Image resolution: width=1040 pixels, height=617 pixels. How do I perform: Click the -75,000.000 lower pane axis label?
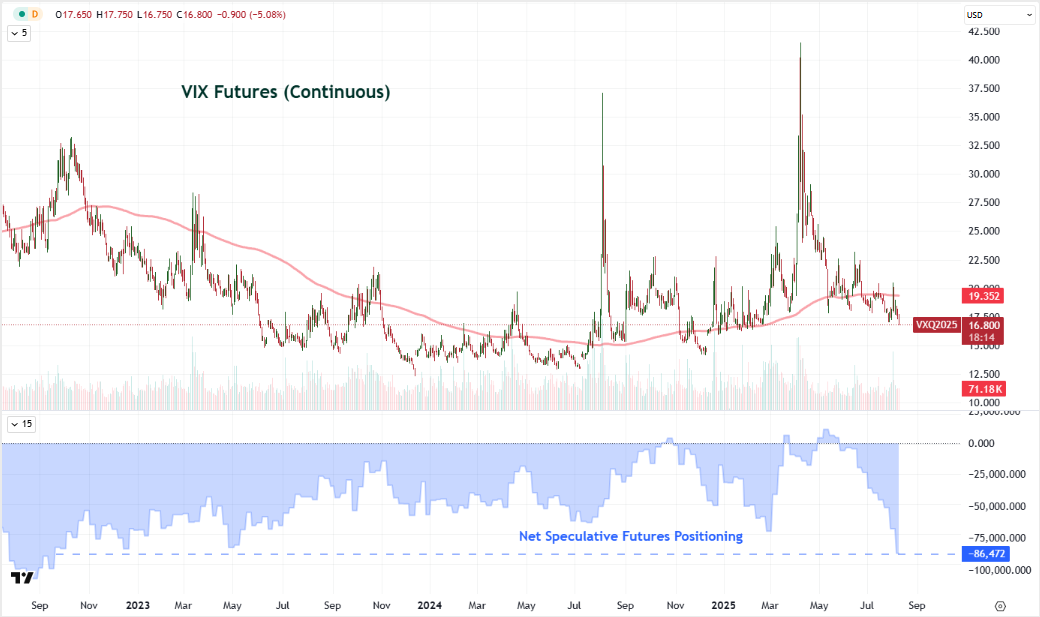[998, 538]
